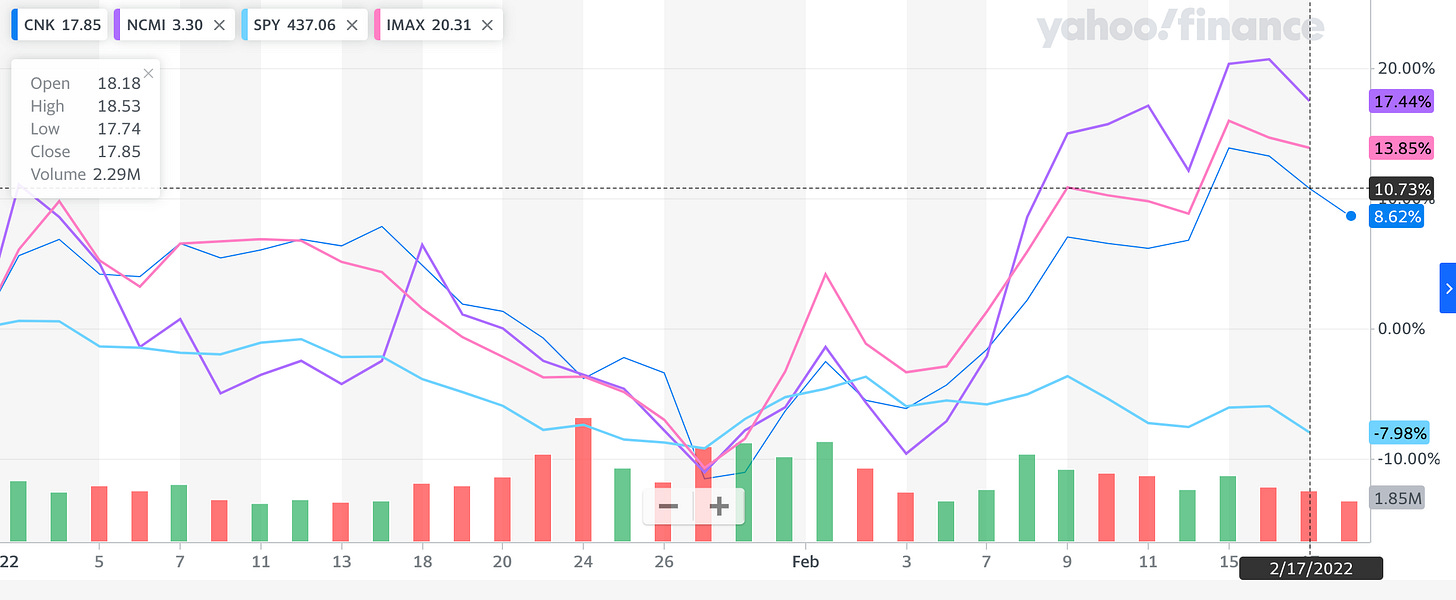Viewport: 1456px width, 600px height.
Task: Click the blue CNK line end dot
Action: tap(1351, 216)
